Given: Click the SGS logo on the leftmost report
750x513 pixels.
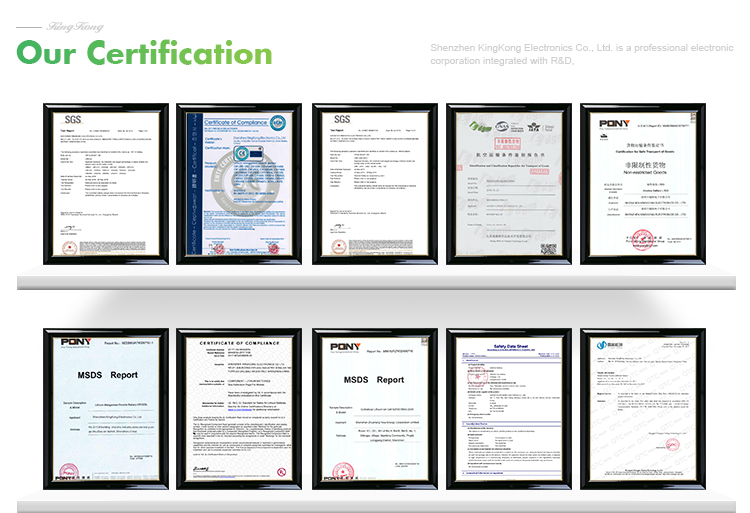Looking at the screenshot, I should pyautogui.click(x=73, y=120).
